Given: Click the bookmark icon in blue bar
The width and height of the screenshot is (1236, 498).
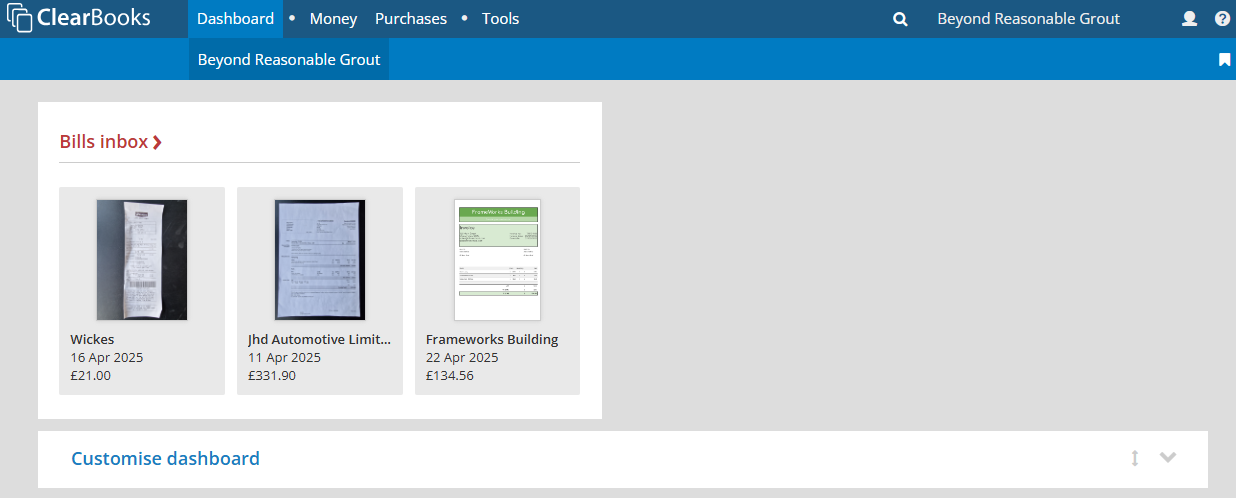Looking at the screenshot, I should coord(1224,60).
